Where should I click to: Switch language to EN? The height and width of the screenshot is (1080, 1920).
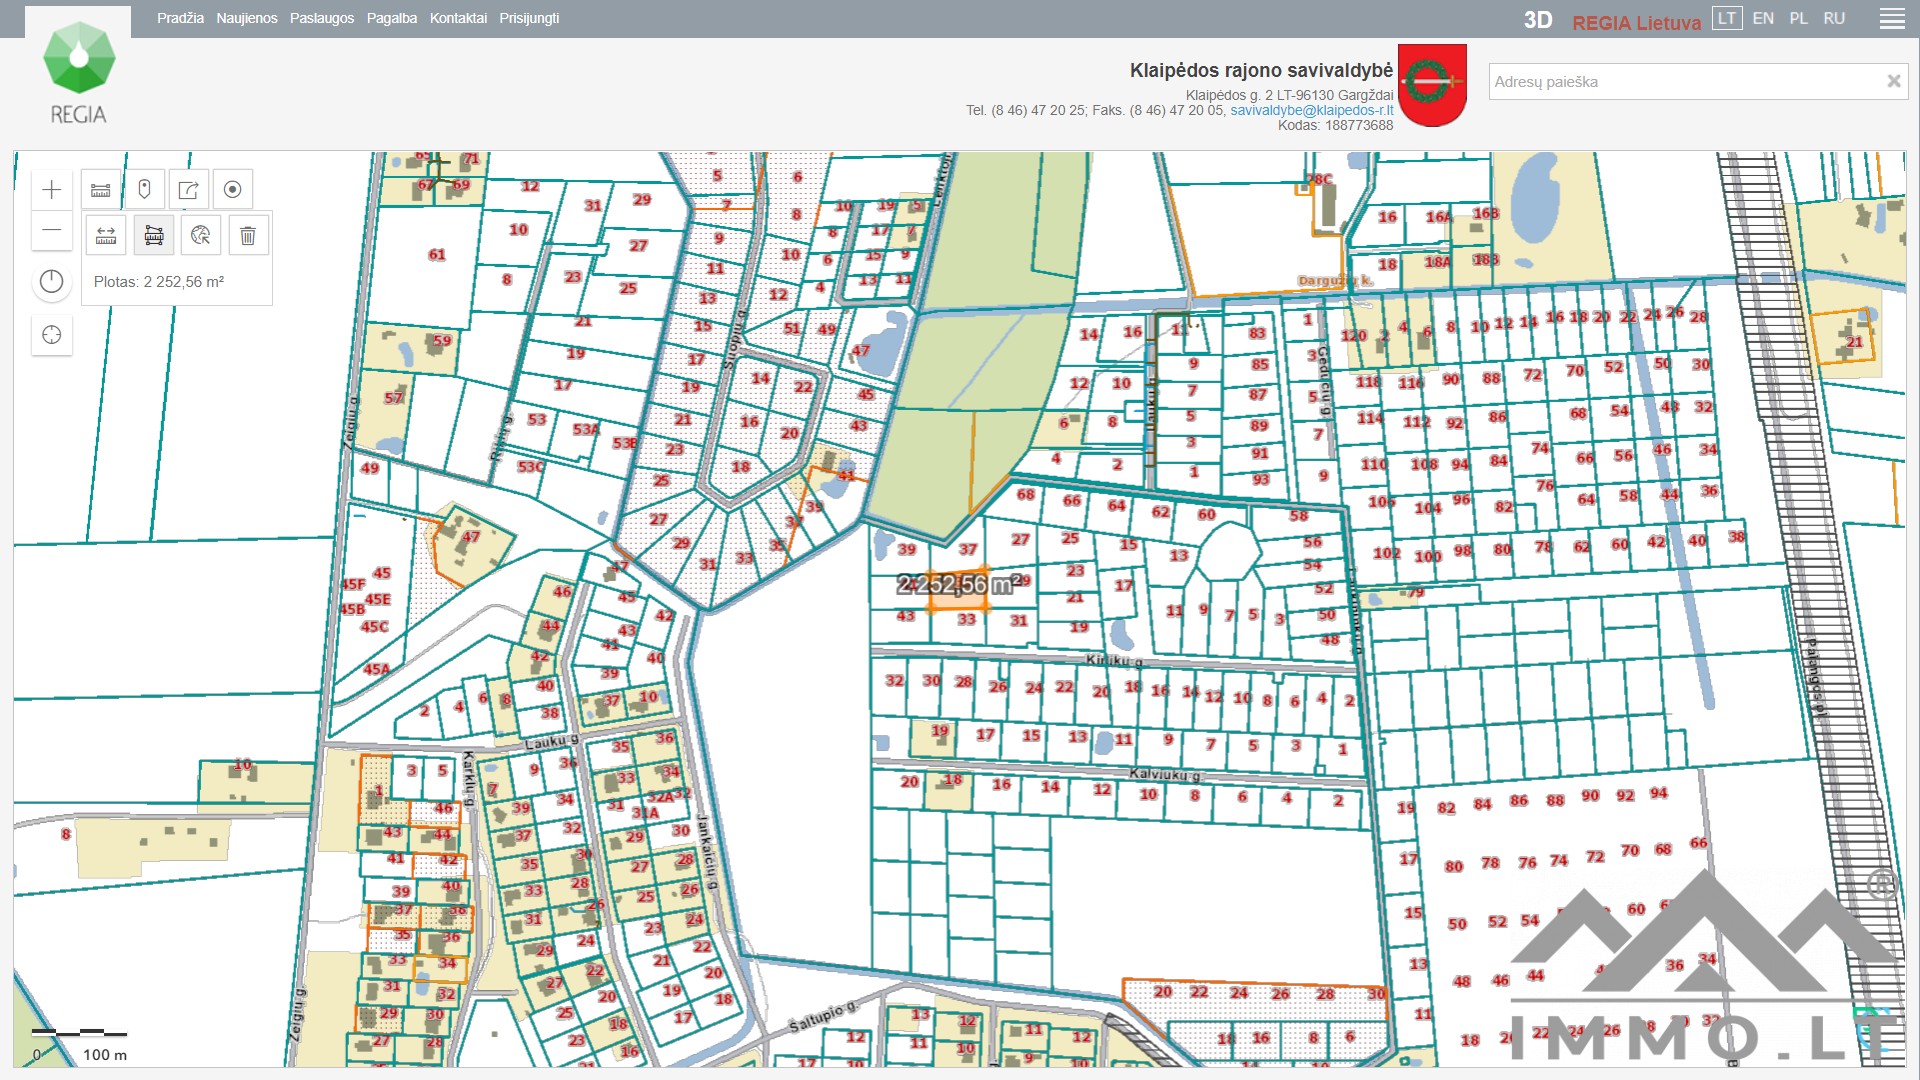click(1763, 18)
